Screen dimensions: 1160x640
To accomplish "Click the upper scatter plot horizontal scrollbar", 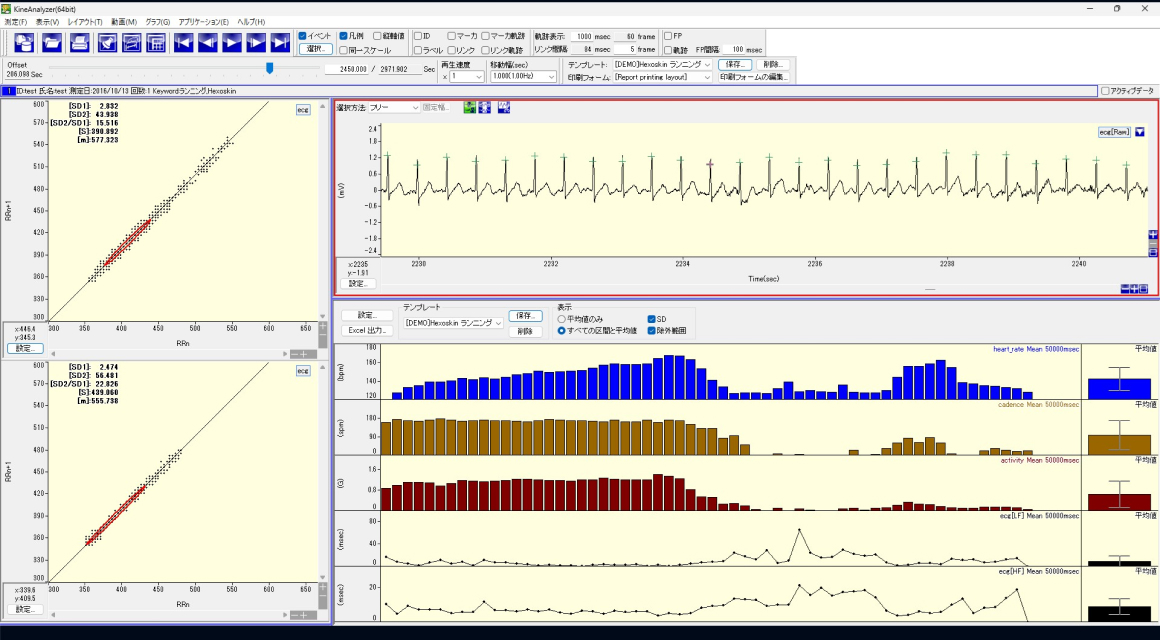I will (170, 354).
